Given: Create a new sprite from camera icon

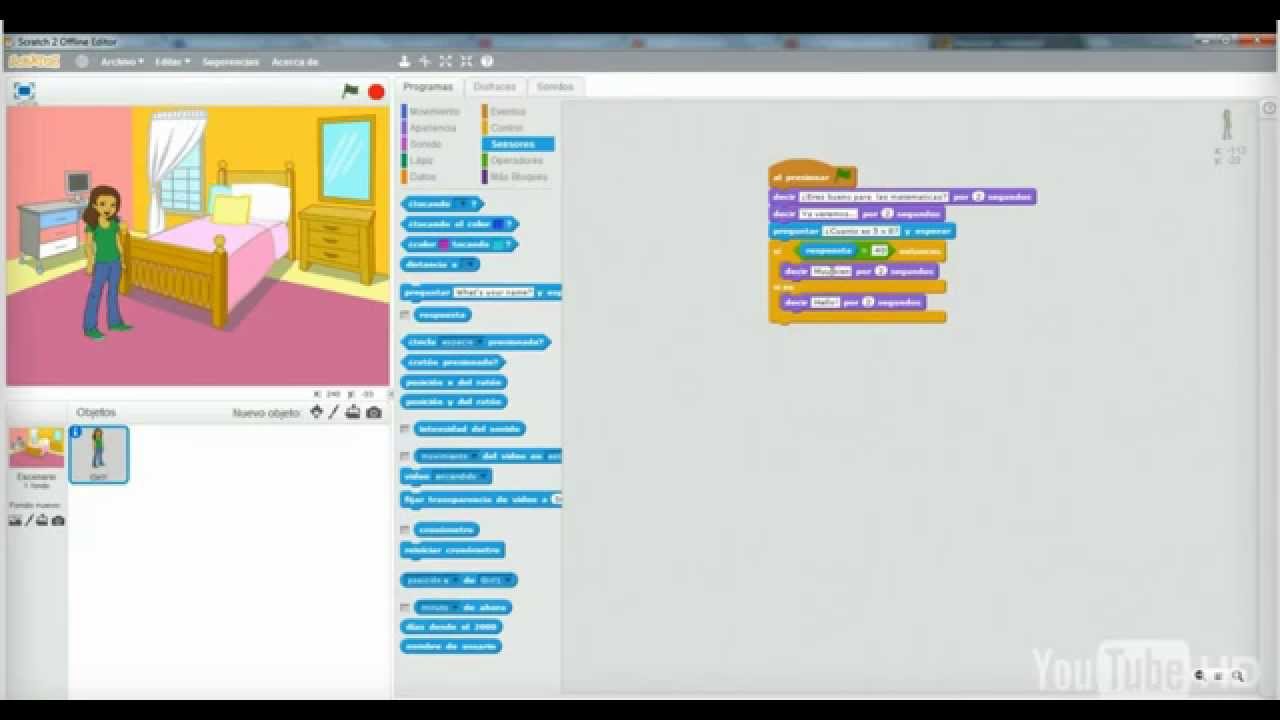Looking at the screenshot, I should [x=373, y=412].
